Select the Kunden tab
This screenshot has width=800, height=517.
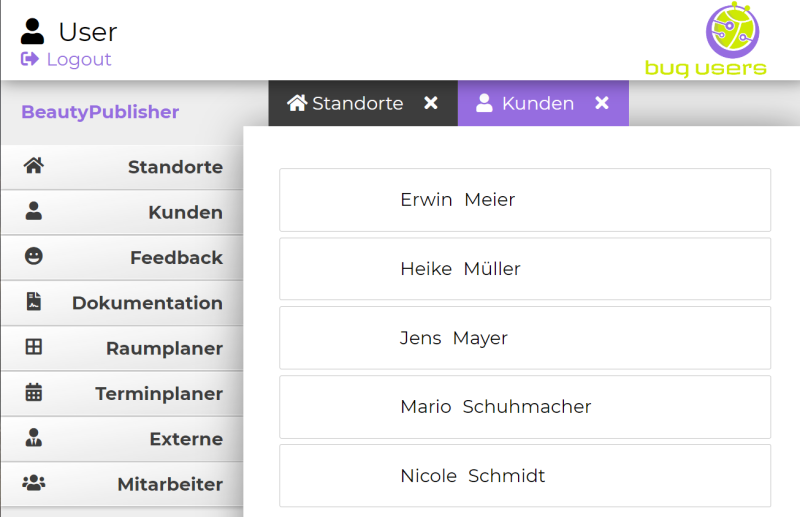[526, 103]
